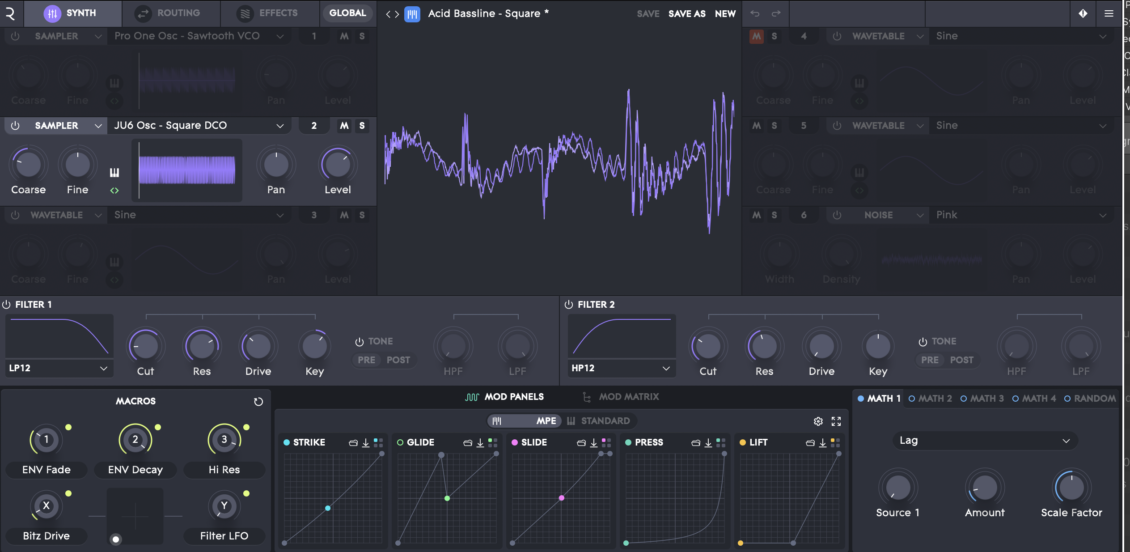
Task: Open the STRIKE panel color grid icon
Action: pos(378,442)
